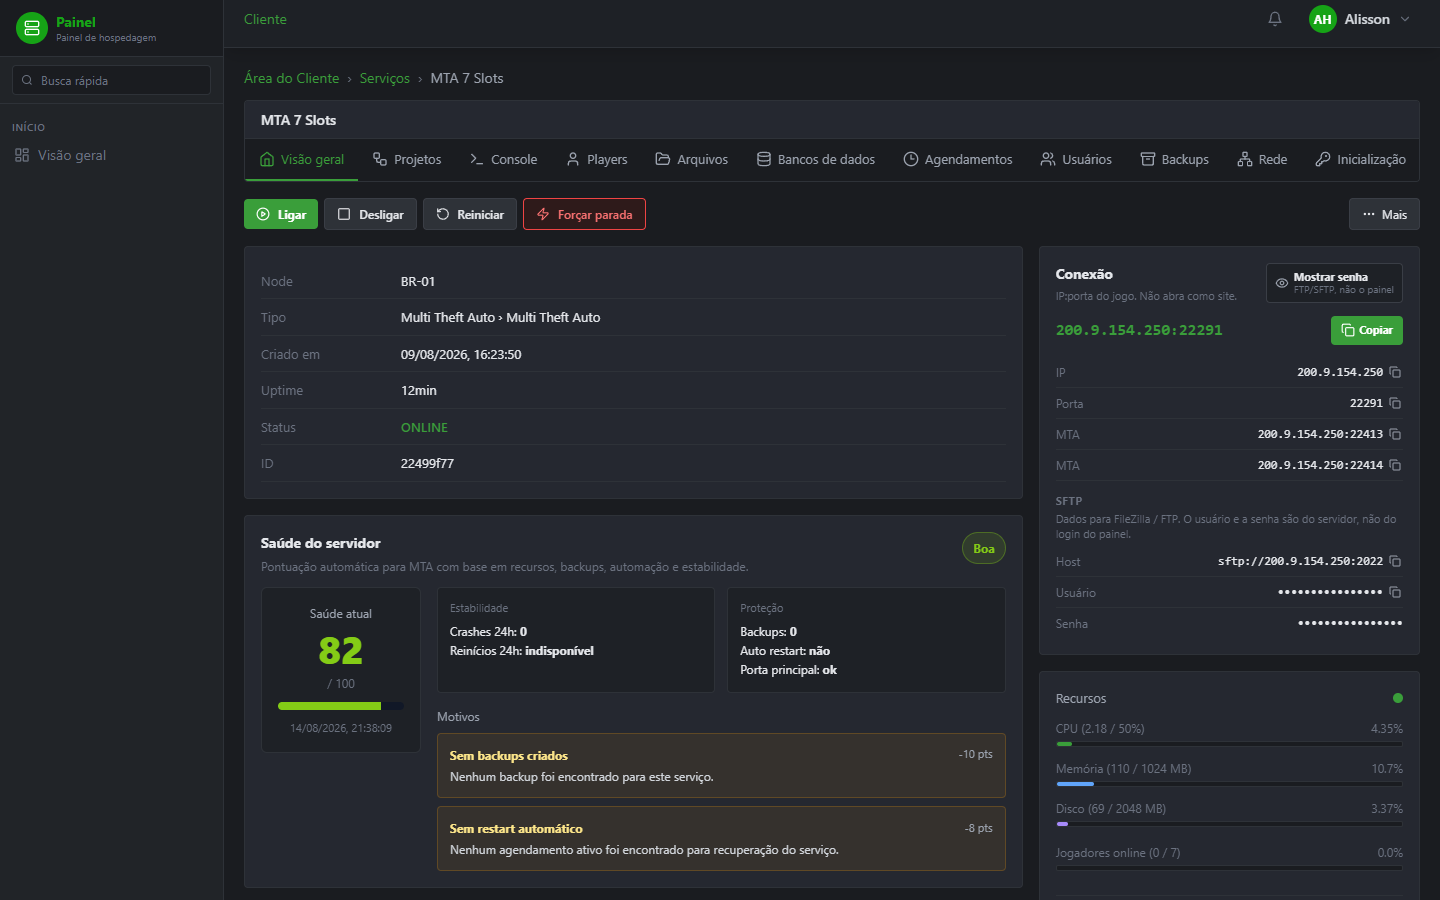Click the green Recursos status dot
This screenshot has width=1440, height=900.
(x=1398, y=698)
